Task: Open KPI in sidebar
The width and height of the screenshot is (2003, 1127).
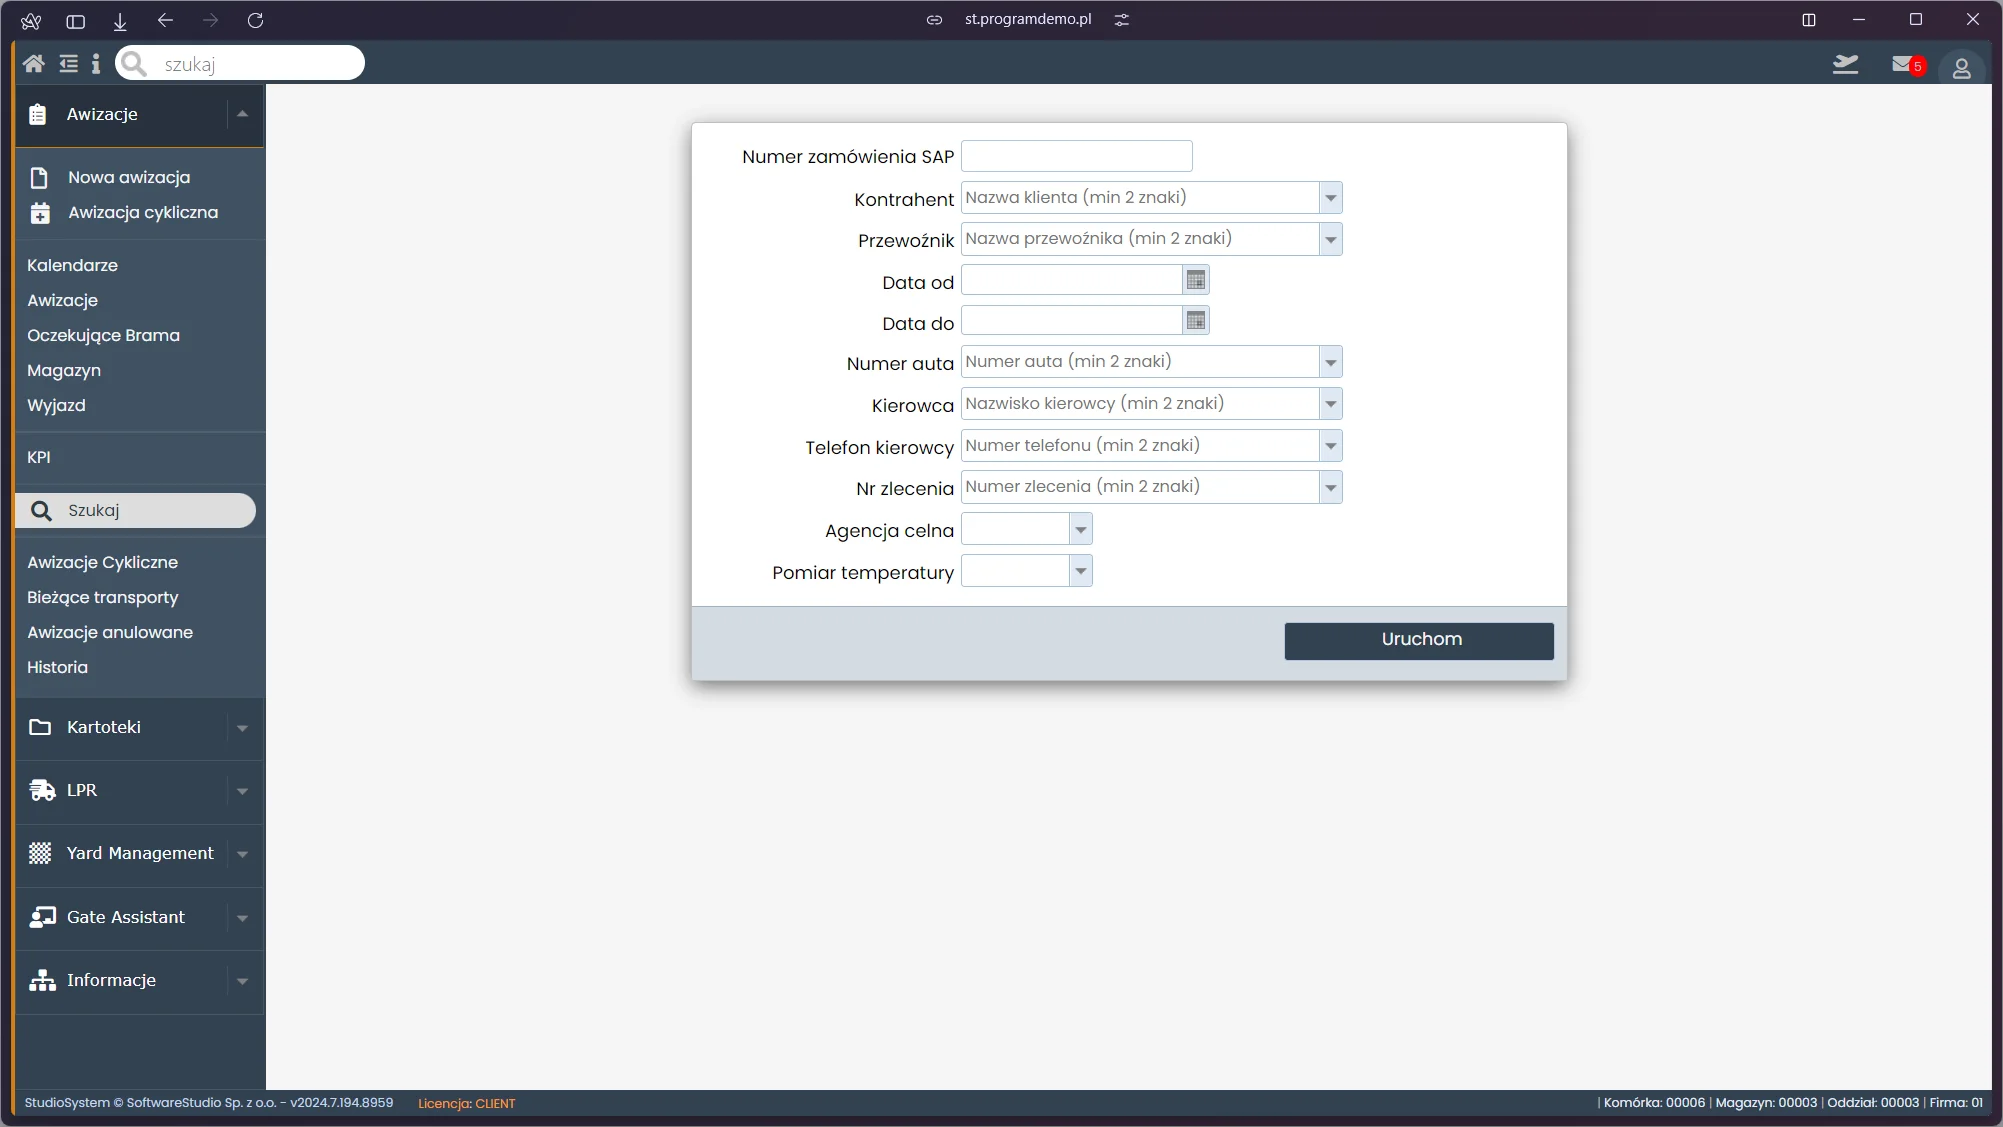Action: tap(39, 457)
